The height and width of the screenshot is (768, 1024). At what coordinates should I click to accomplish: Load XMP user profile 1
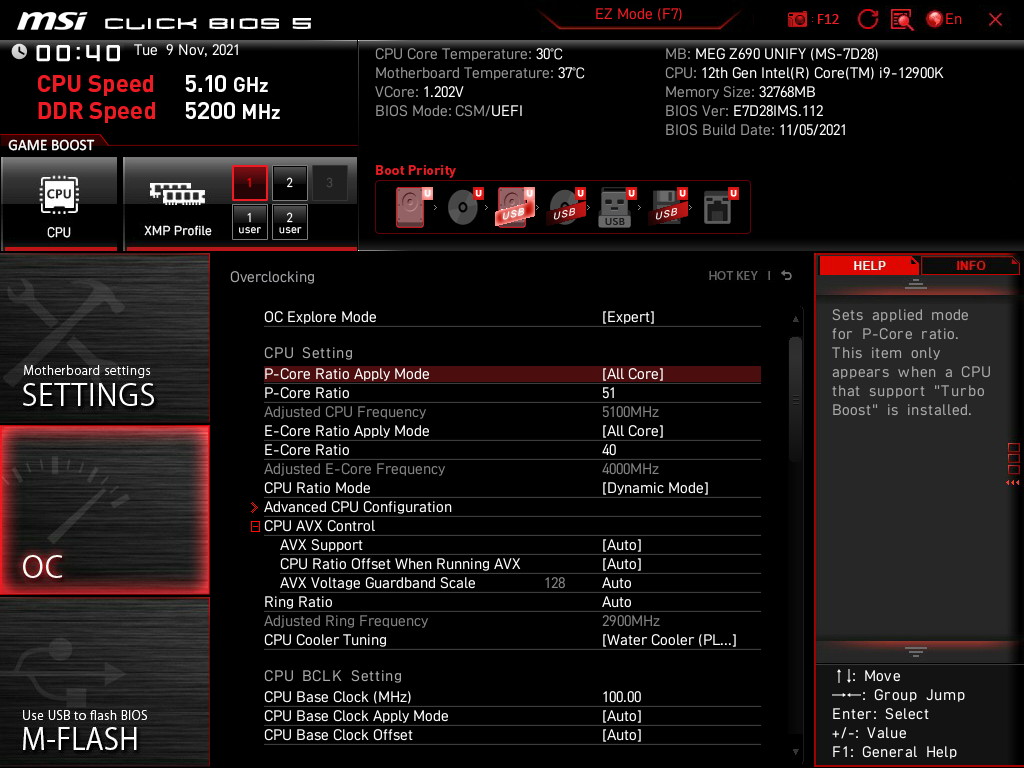(x=249, y=222)
